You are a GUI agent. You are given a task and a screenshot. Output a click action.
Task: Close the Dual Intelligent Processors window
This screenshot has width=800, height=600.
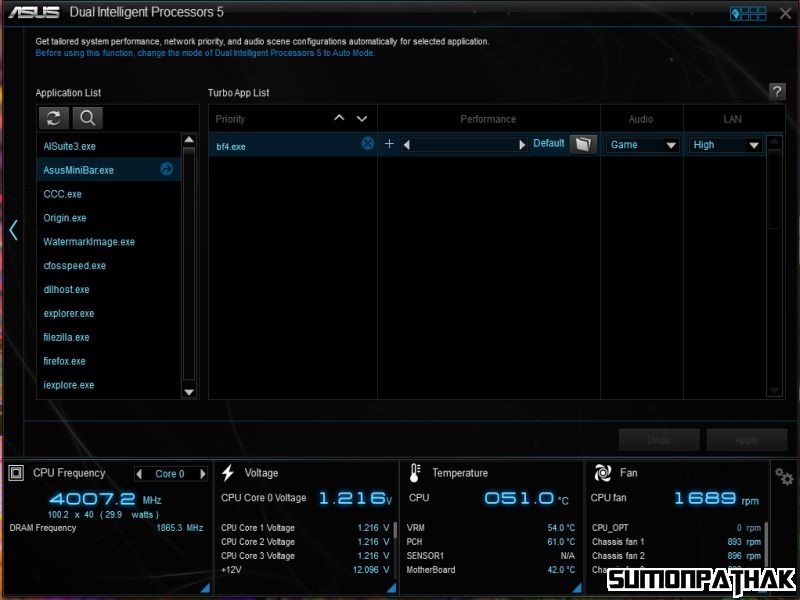(785, 13)
